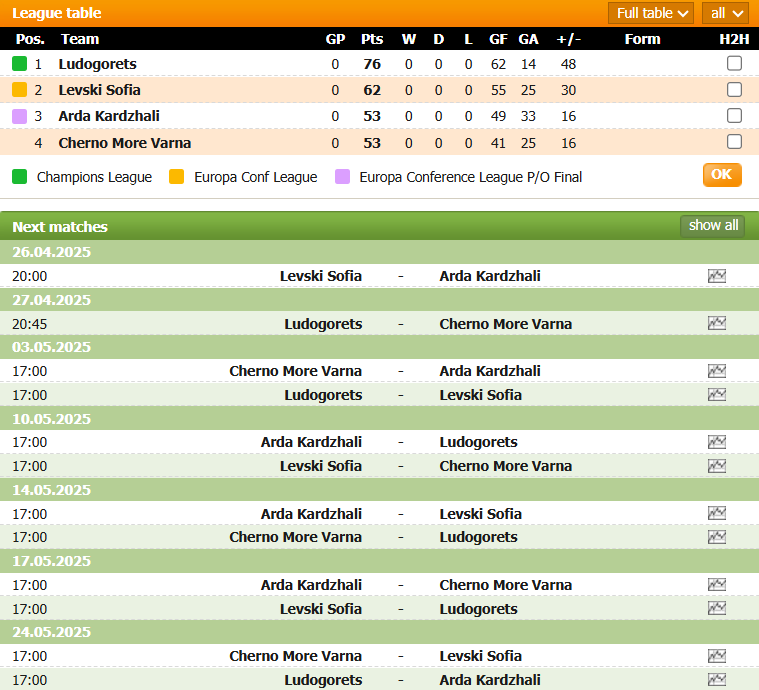This screenshot has height=690, width=759.
Task: Open stats icon for Arda Kardzhali - Cherno More Varna on 17.05.2025
Action: pyautogui.click(x=716, y=584)
